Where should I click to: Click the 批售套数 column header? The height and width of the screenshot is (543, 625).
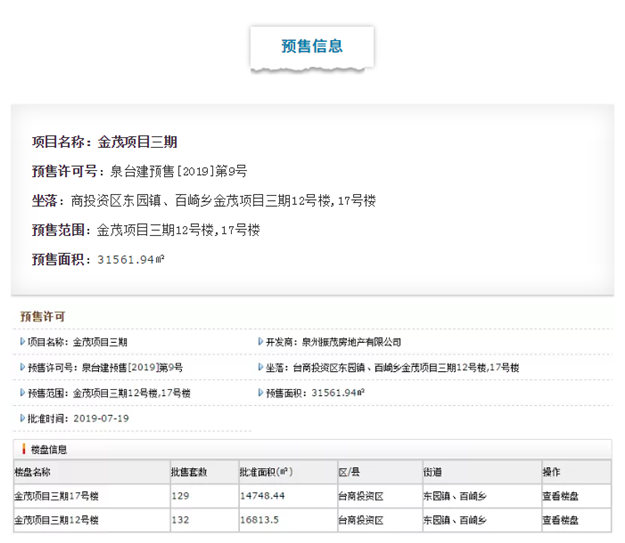click(205, 472)
